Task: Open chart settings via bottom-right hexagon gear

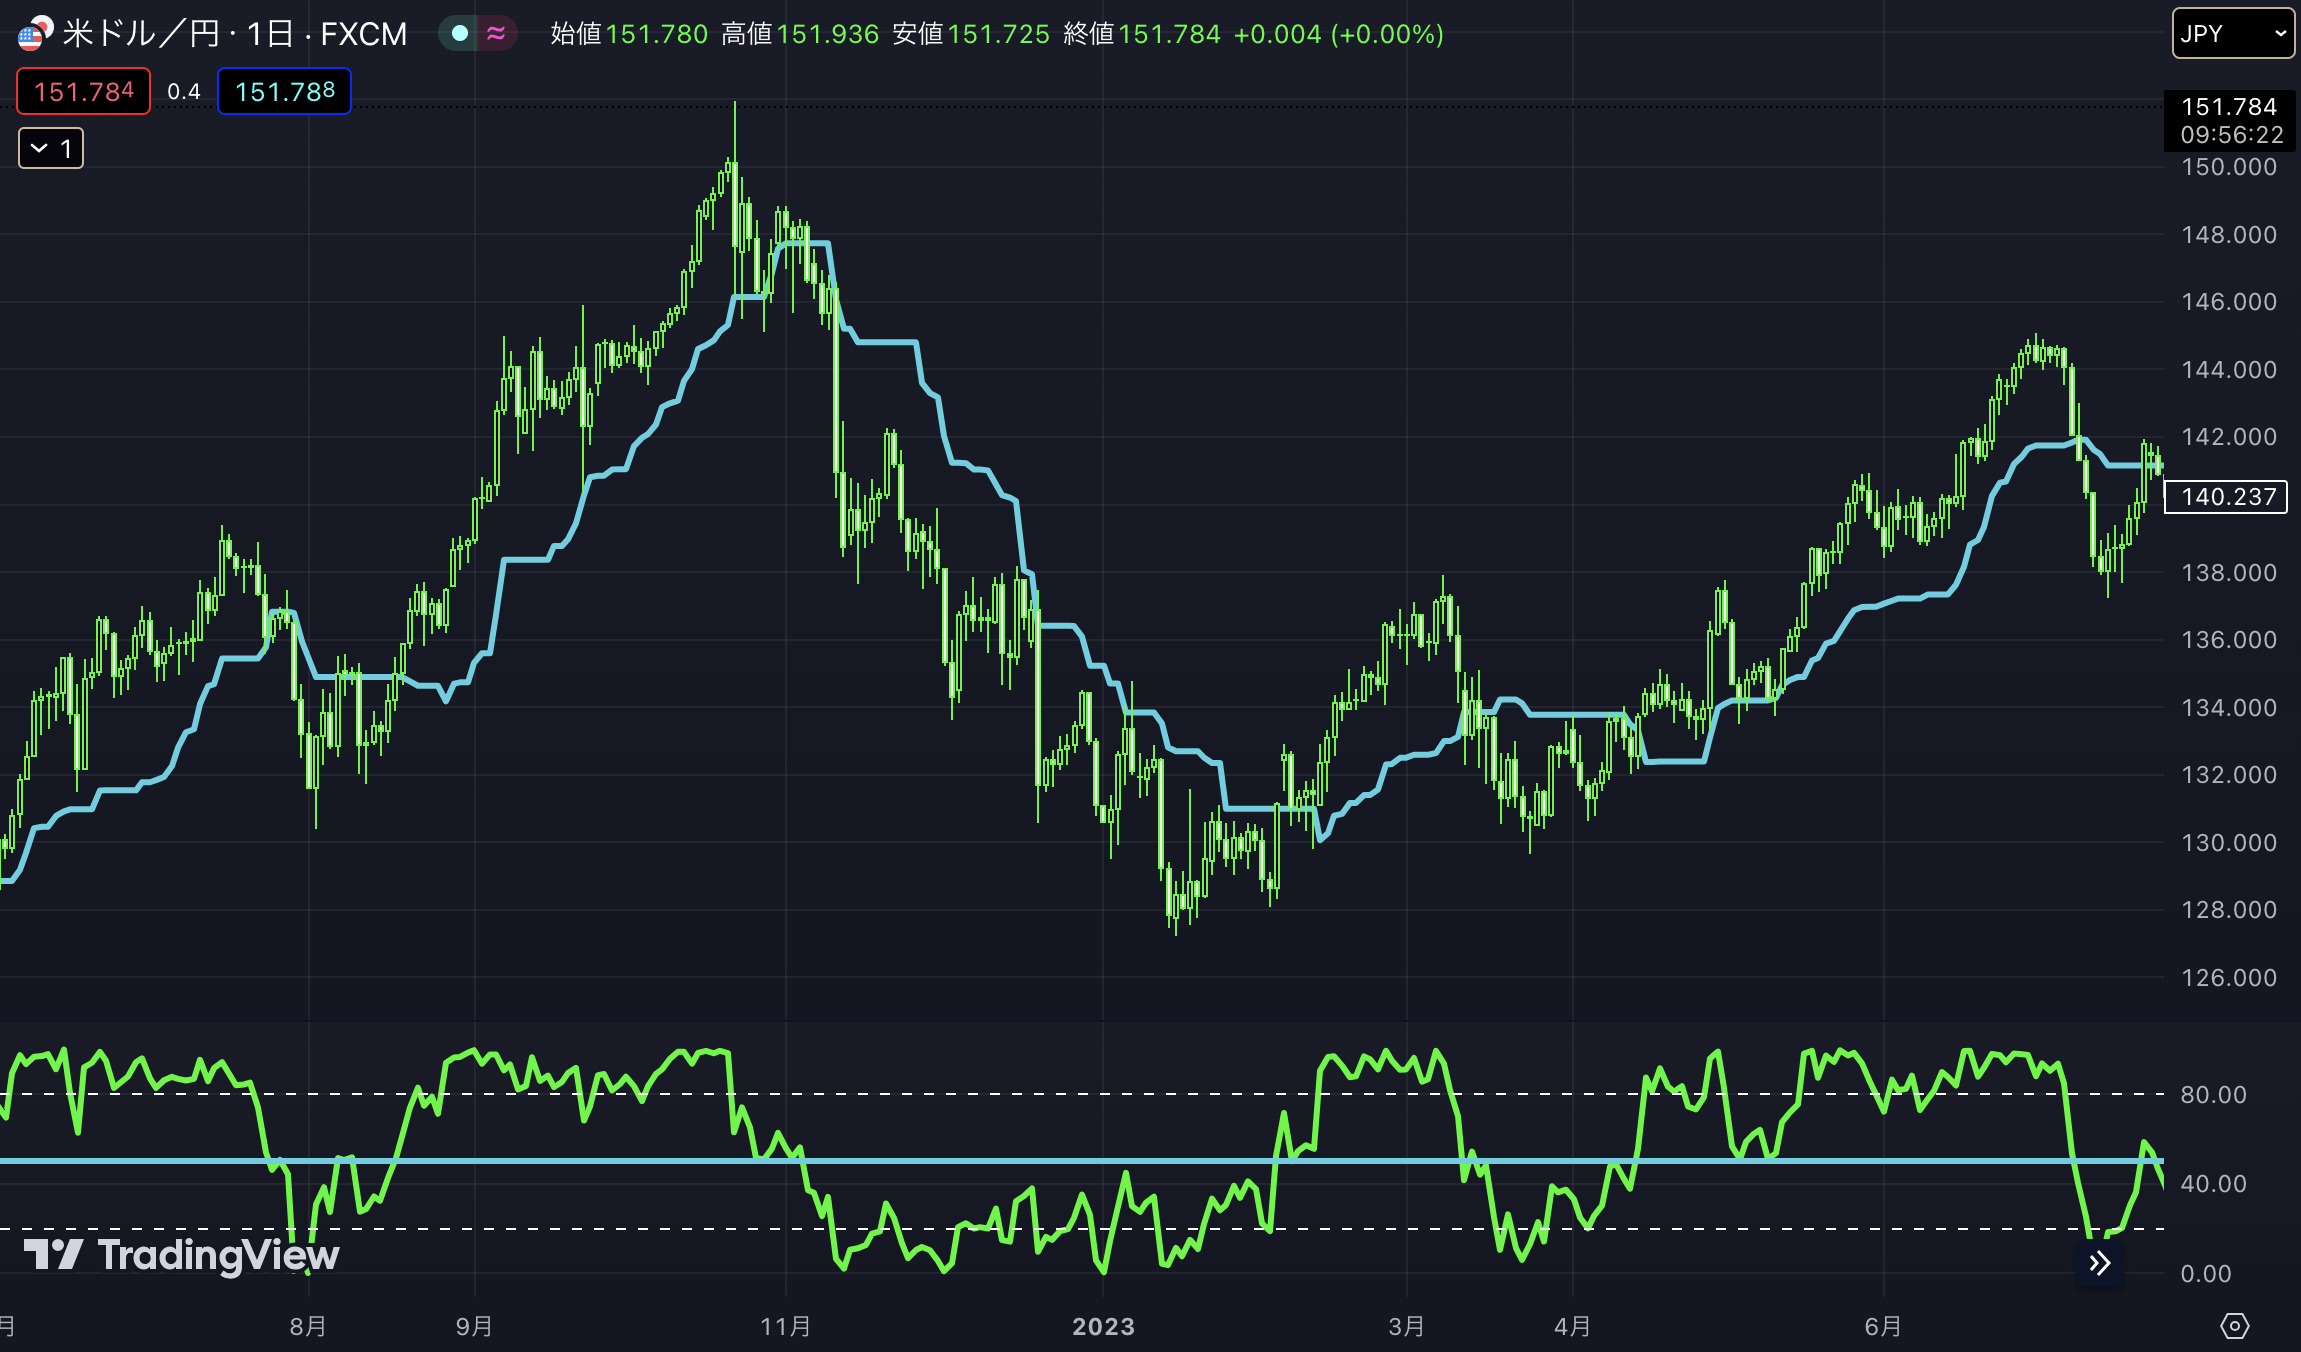Action: [x=2234, y=1326]
